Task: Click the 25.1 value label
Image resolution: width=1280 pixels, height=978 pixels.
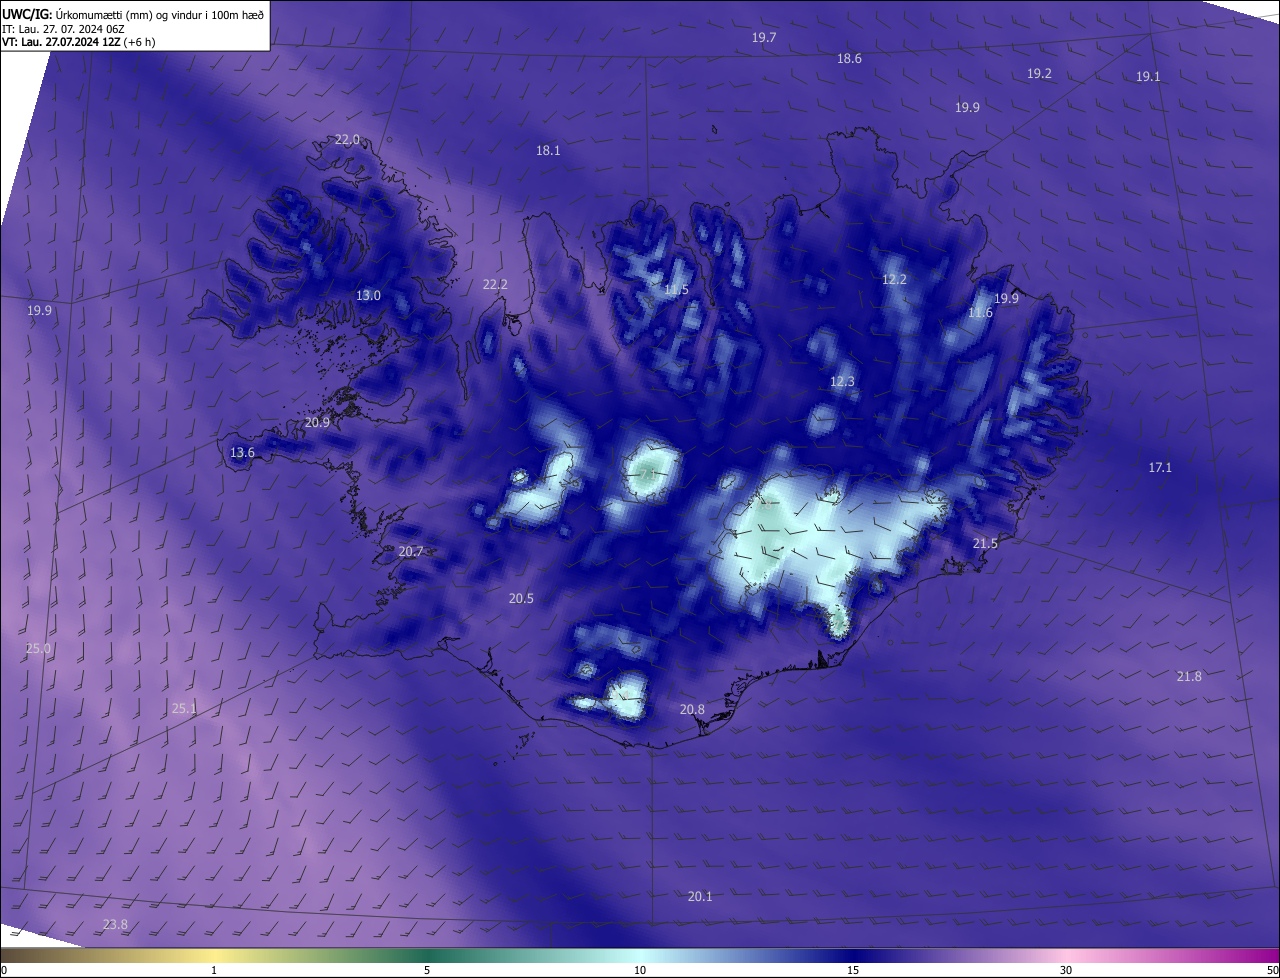Action: coord(184,709)
